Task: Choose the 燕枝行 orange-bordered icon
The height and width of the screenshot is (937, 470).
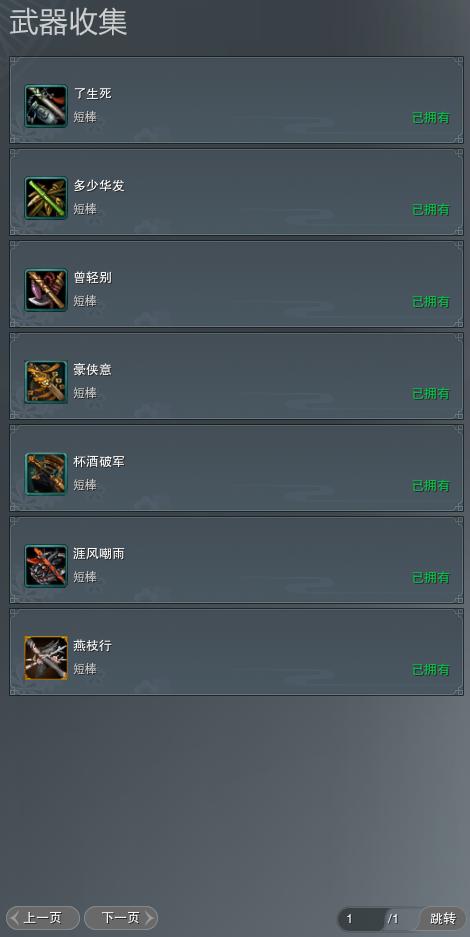Action: coord(46,658)
